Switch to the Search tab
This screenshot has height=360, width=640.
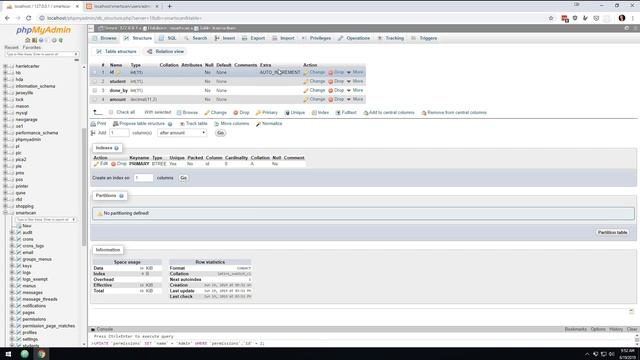[196, 38]
